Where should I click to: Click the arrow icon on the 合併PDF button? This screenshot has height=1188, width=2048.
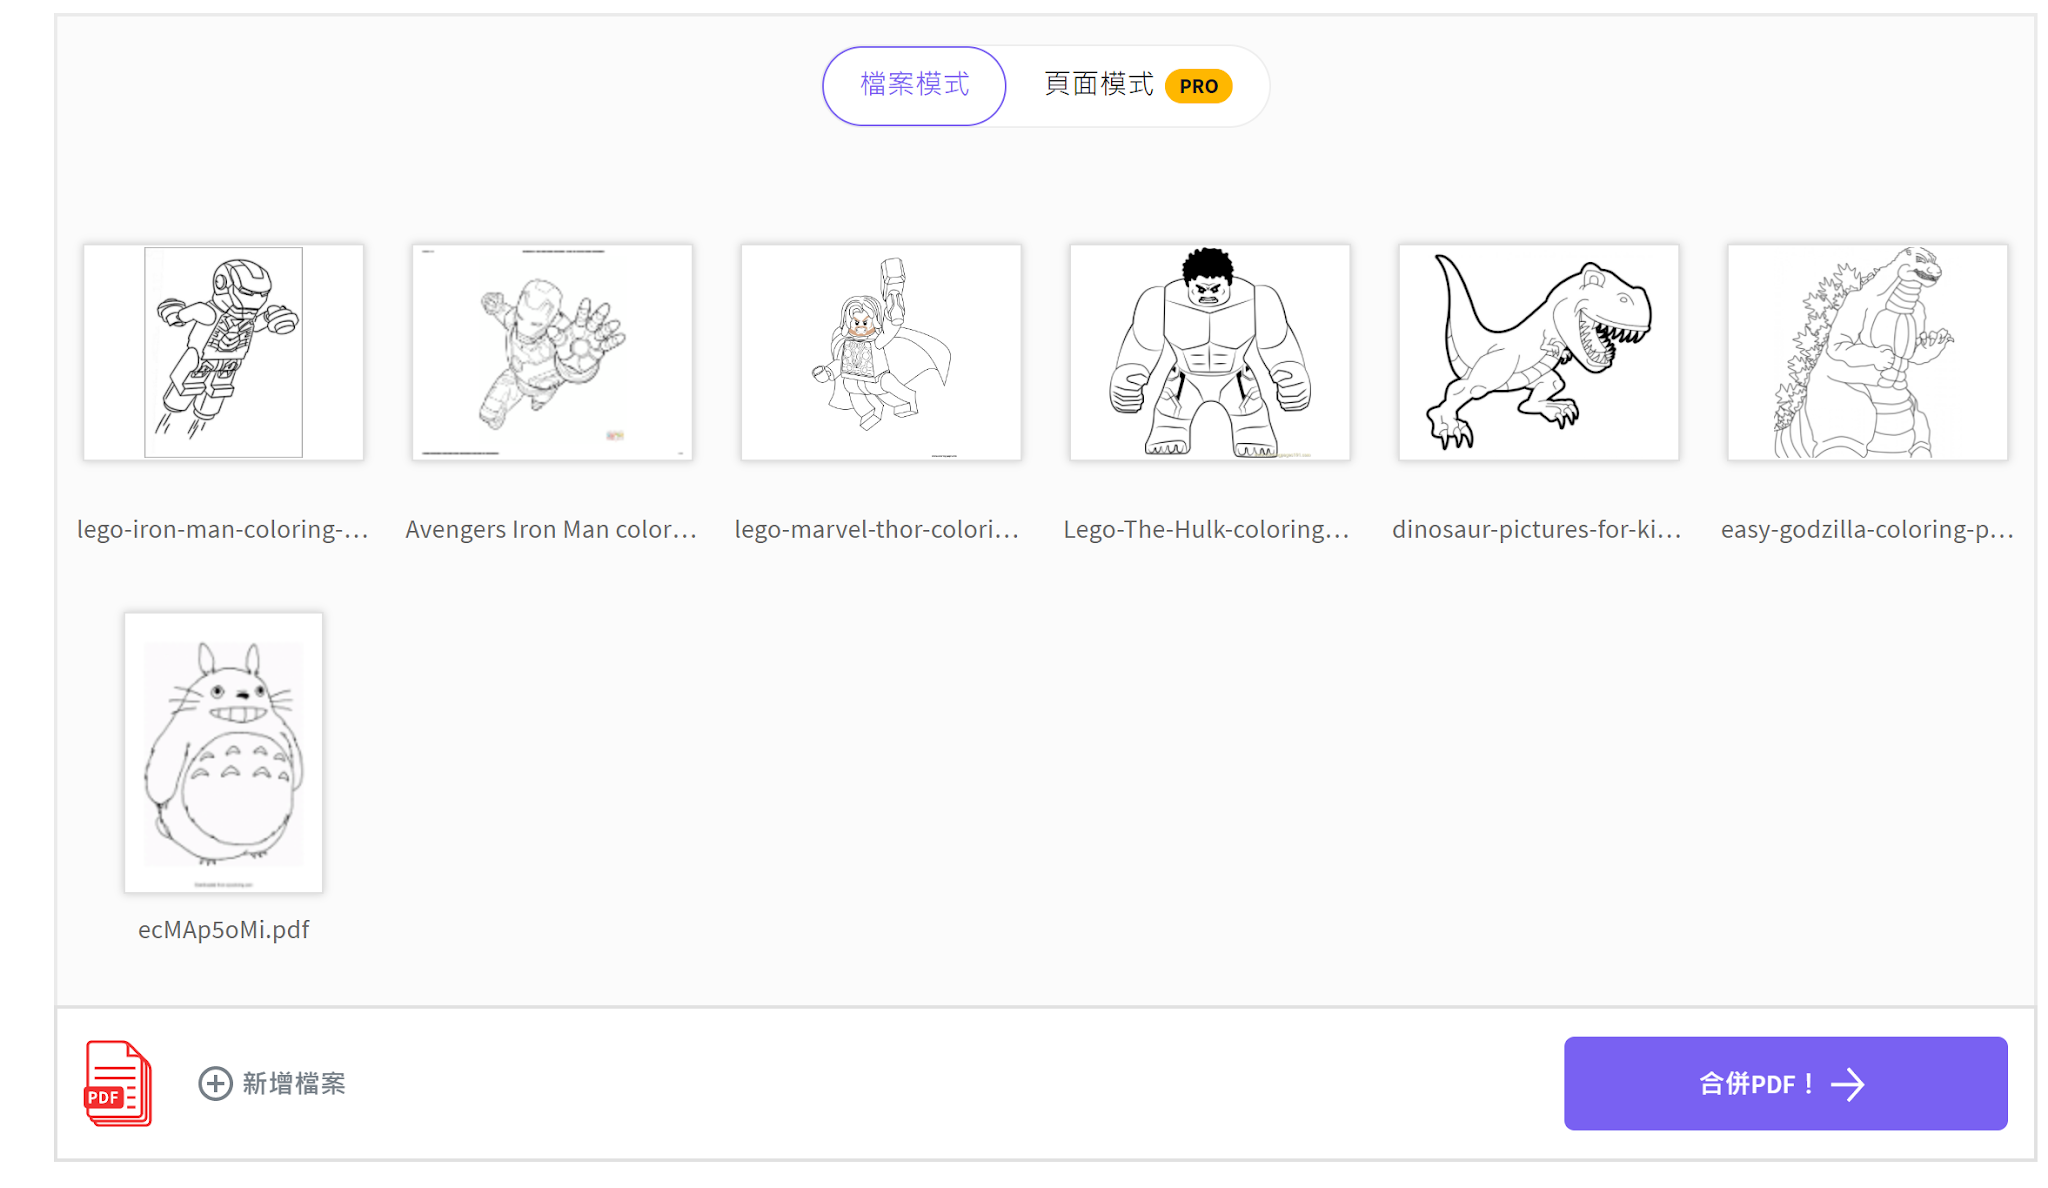[x=1848, y=1084]
